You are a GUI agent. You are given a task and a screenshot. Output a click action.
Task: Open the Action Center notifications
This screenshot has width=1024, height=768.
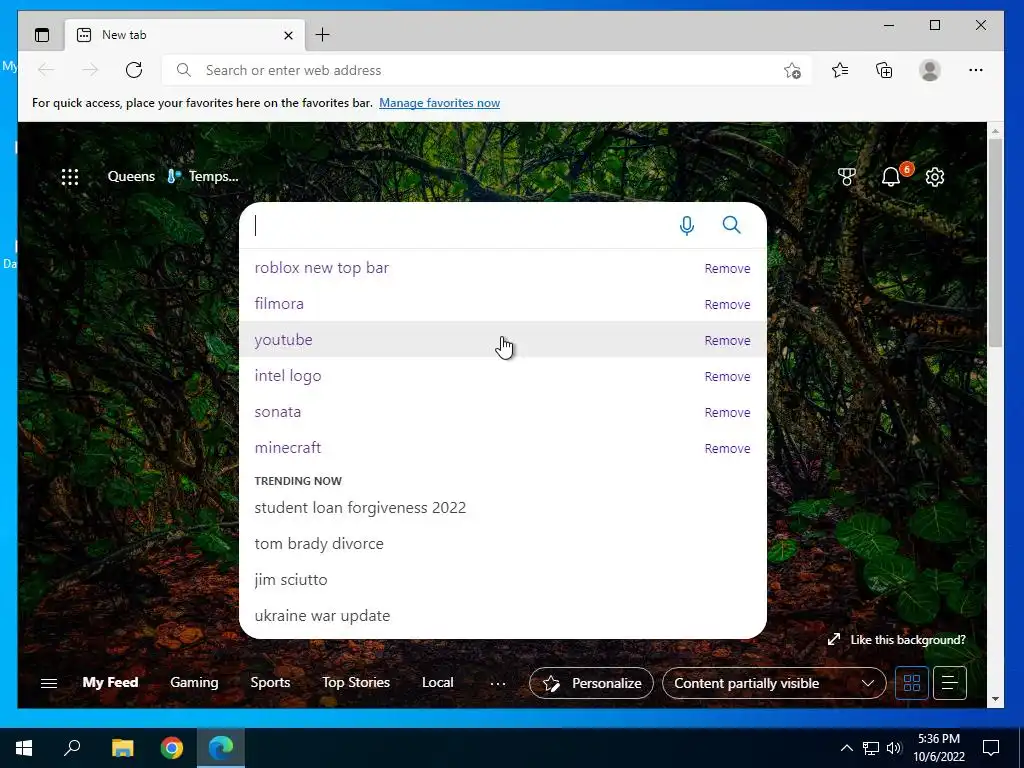click(991, 748)
